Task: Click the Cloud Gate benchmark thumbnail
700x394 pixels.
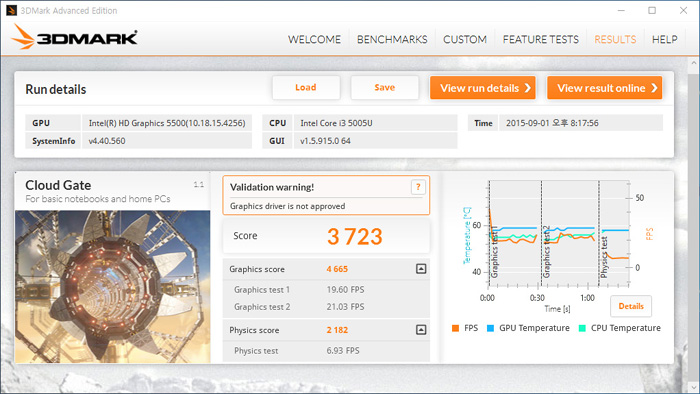Action: (x=112, y=286)
